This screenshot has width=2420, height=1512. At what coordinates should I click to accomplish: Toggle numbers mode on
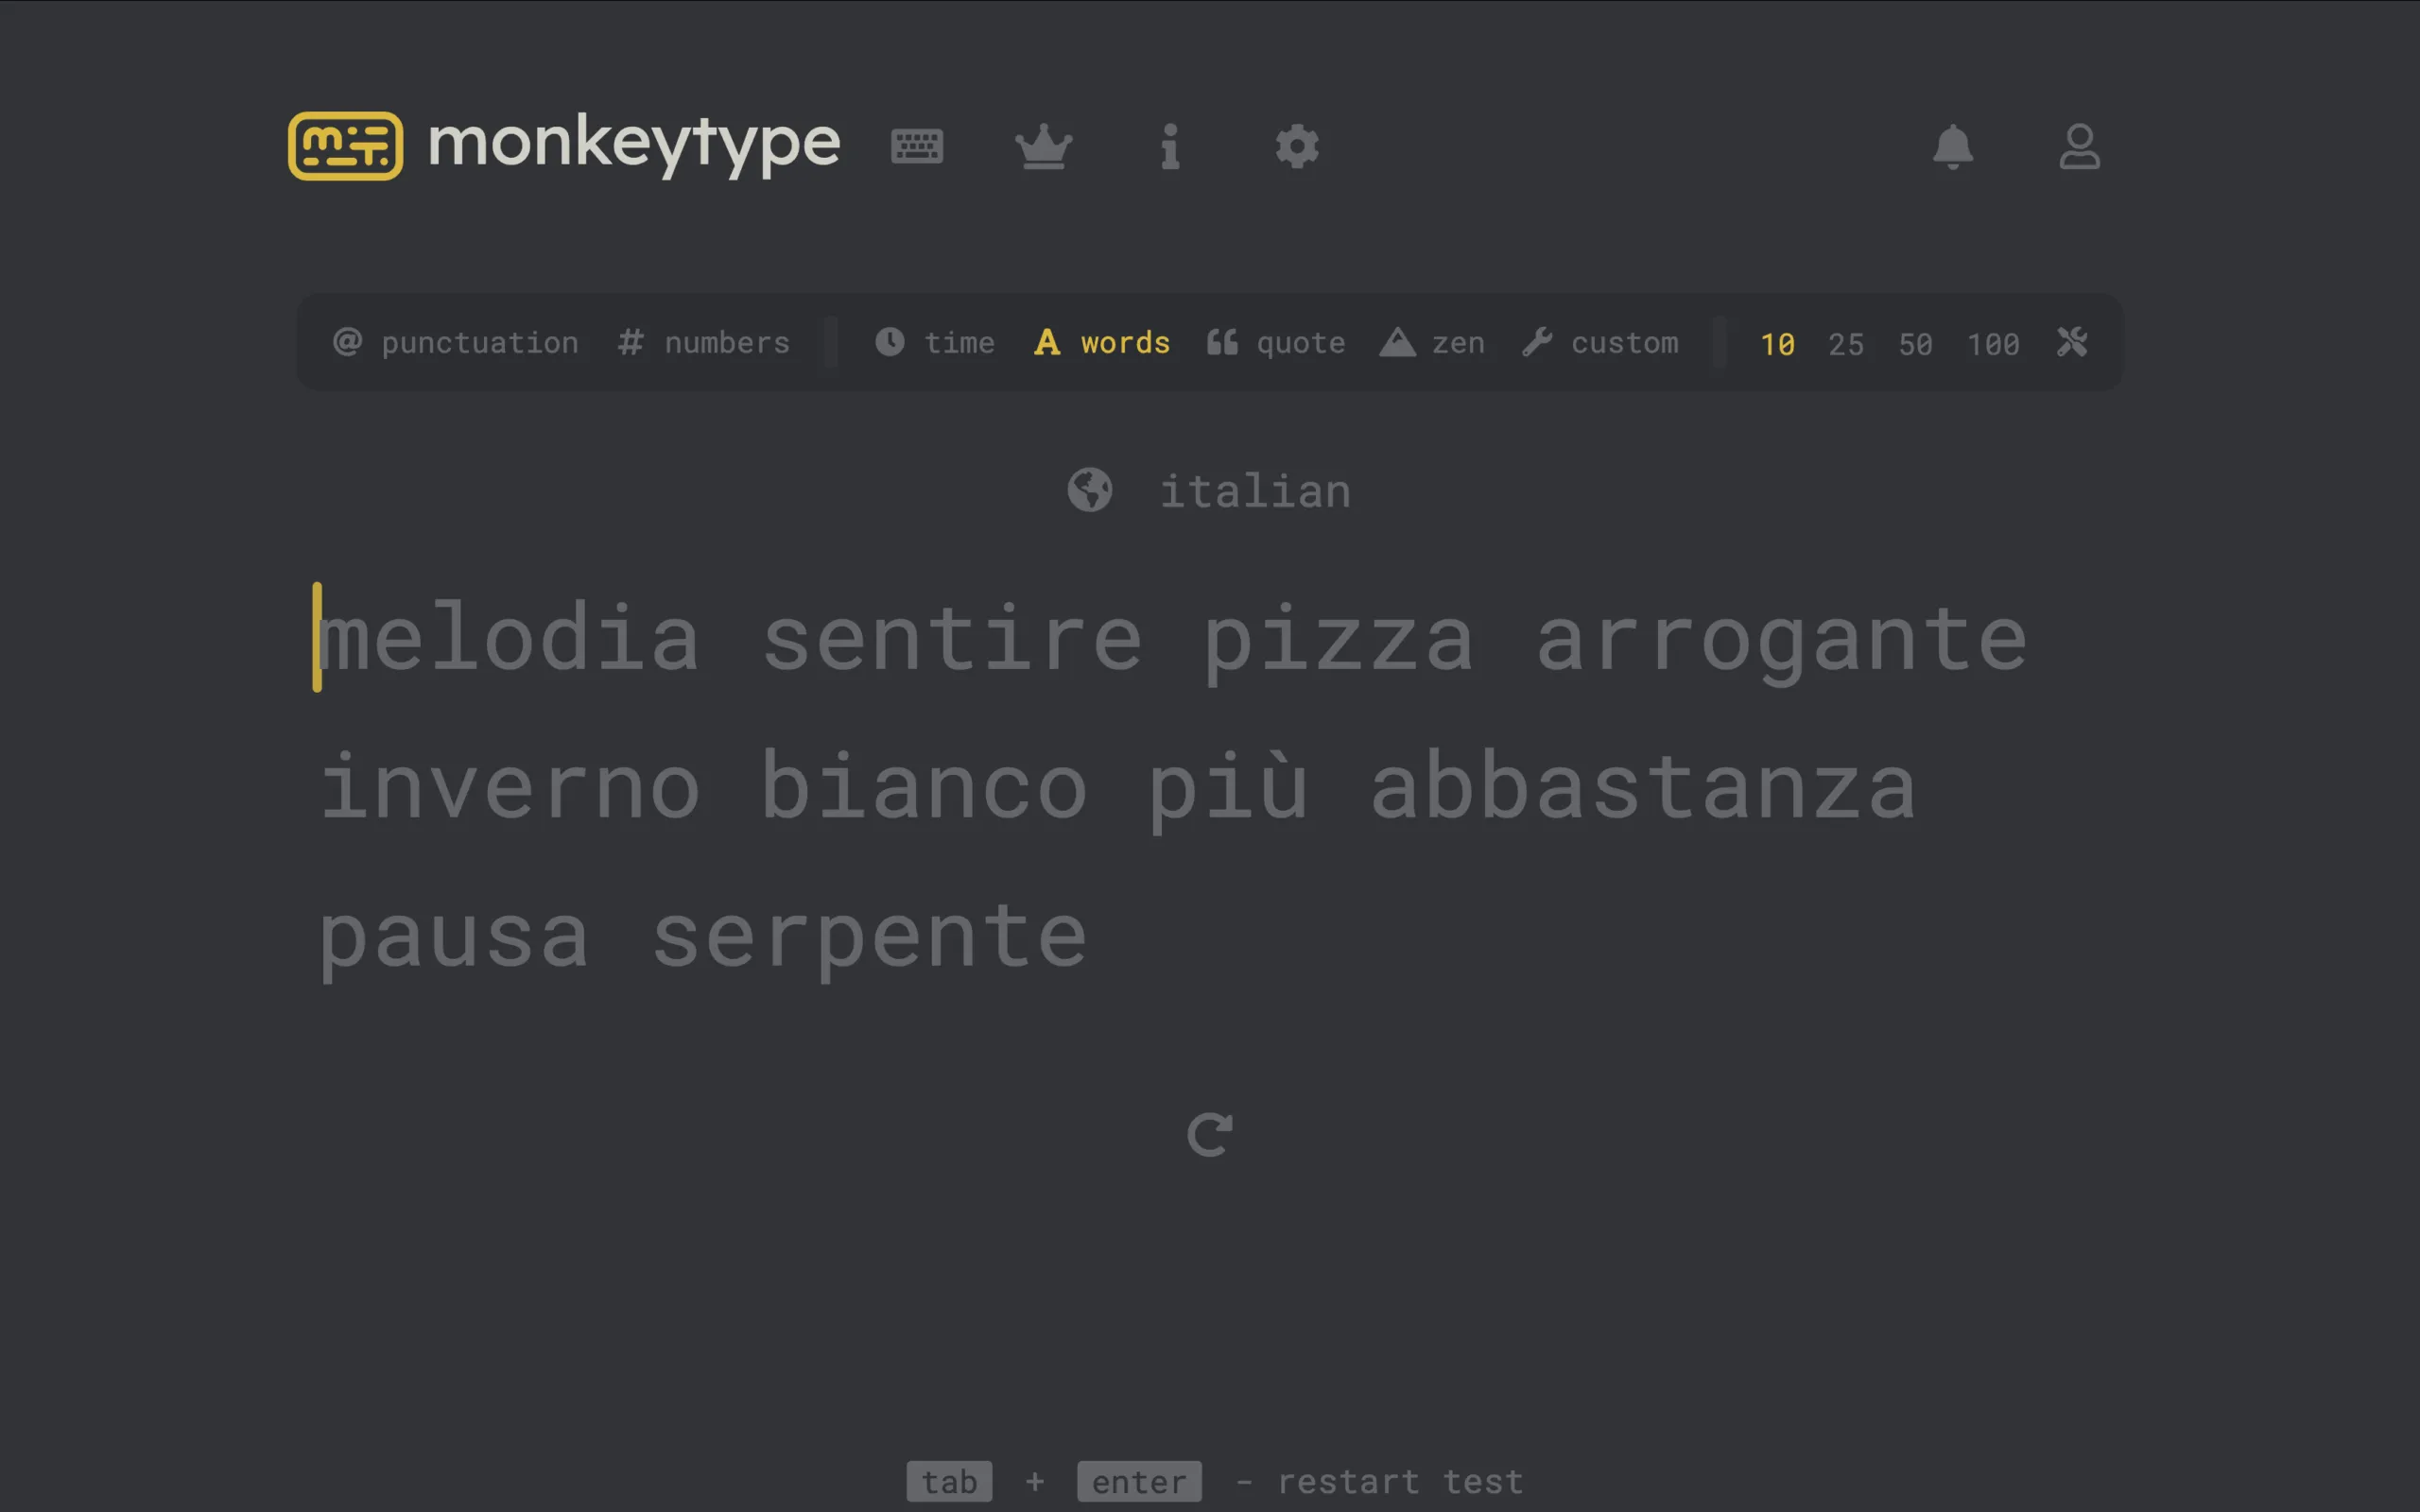coord(704,343)
